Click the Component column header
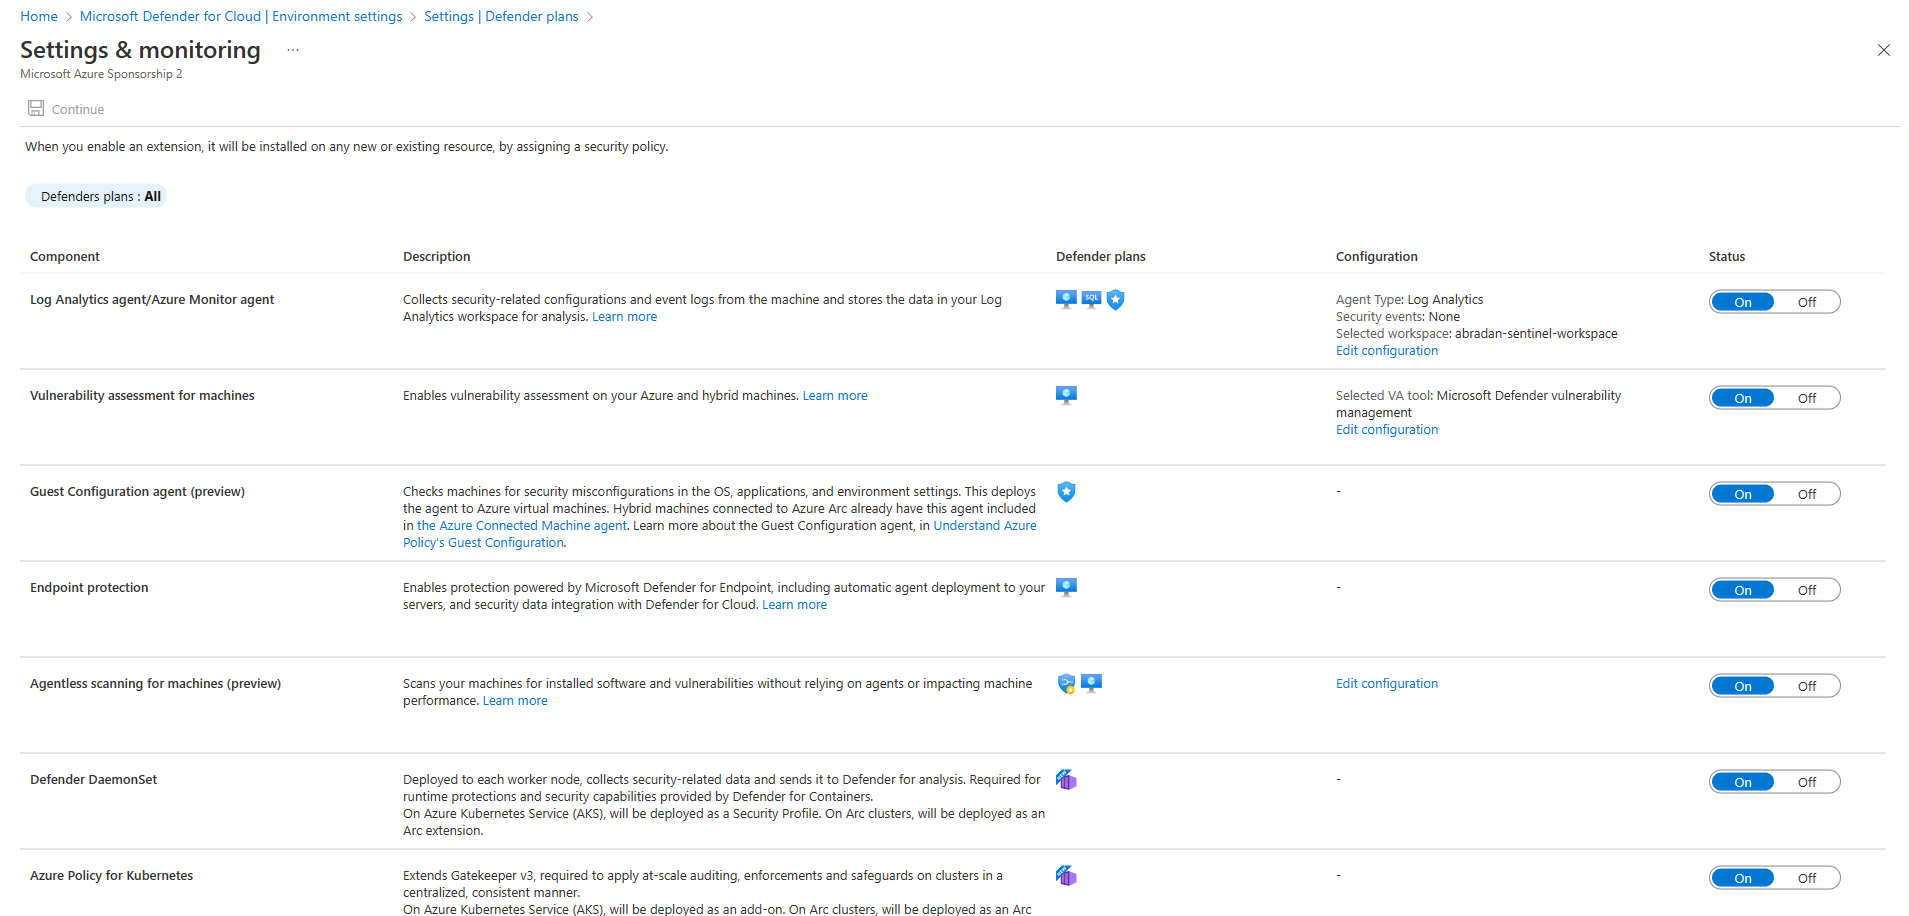 tap(65, 256)
